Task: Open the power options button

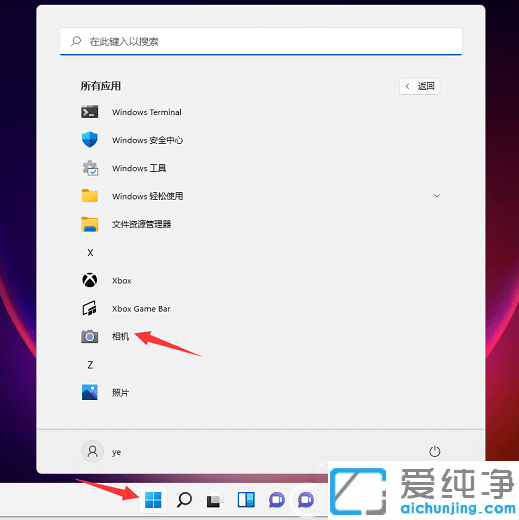Action: click(435, 451)
